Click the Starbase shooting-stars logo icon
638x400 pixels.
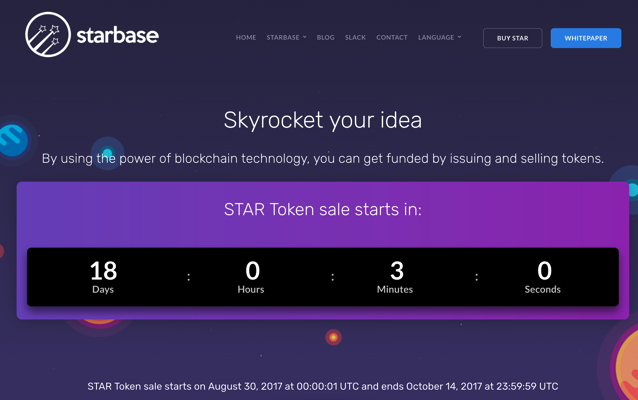coord(48,35)
